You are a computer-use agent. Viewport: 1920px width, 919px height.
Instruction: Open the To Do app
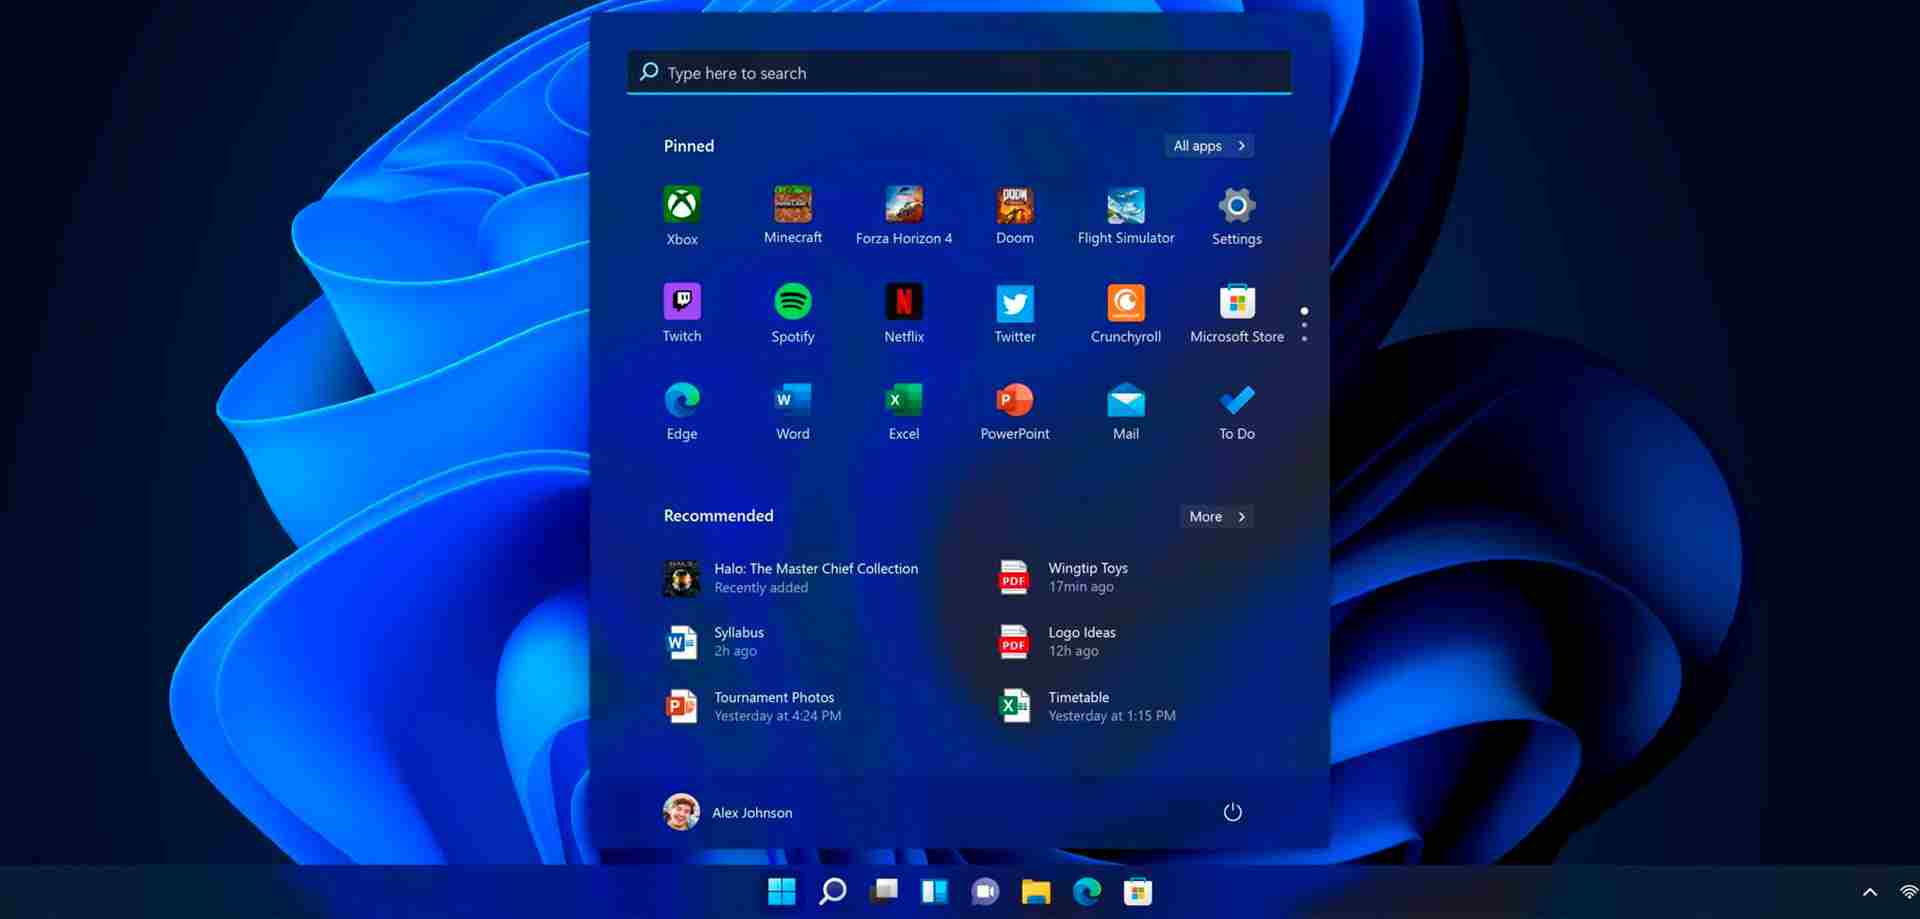coord(1237,411)
